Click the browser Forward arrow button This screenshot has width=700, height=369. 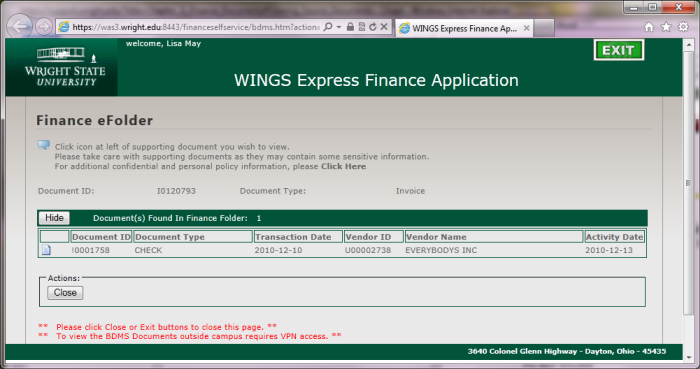(44, 27)
